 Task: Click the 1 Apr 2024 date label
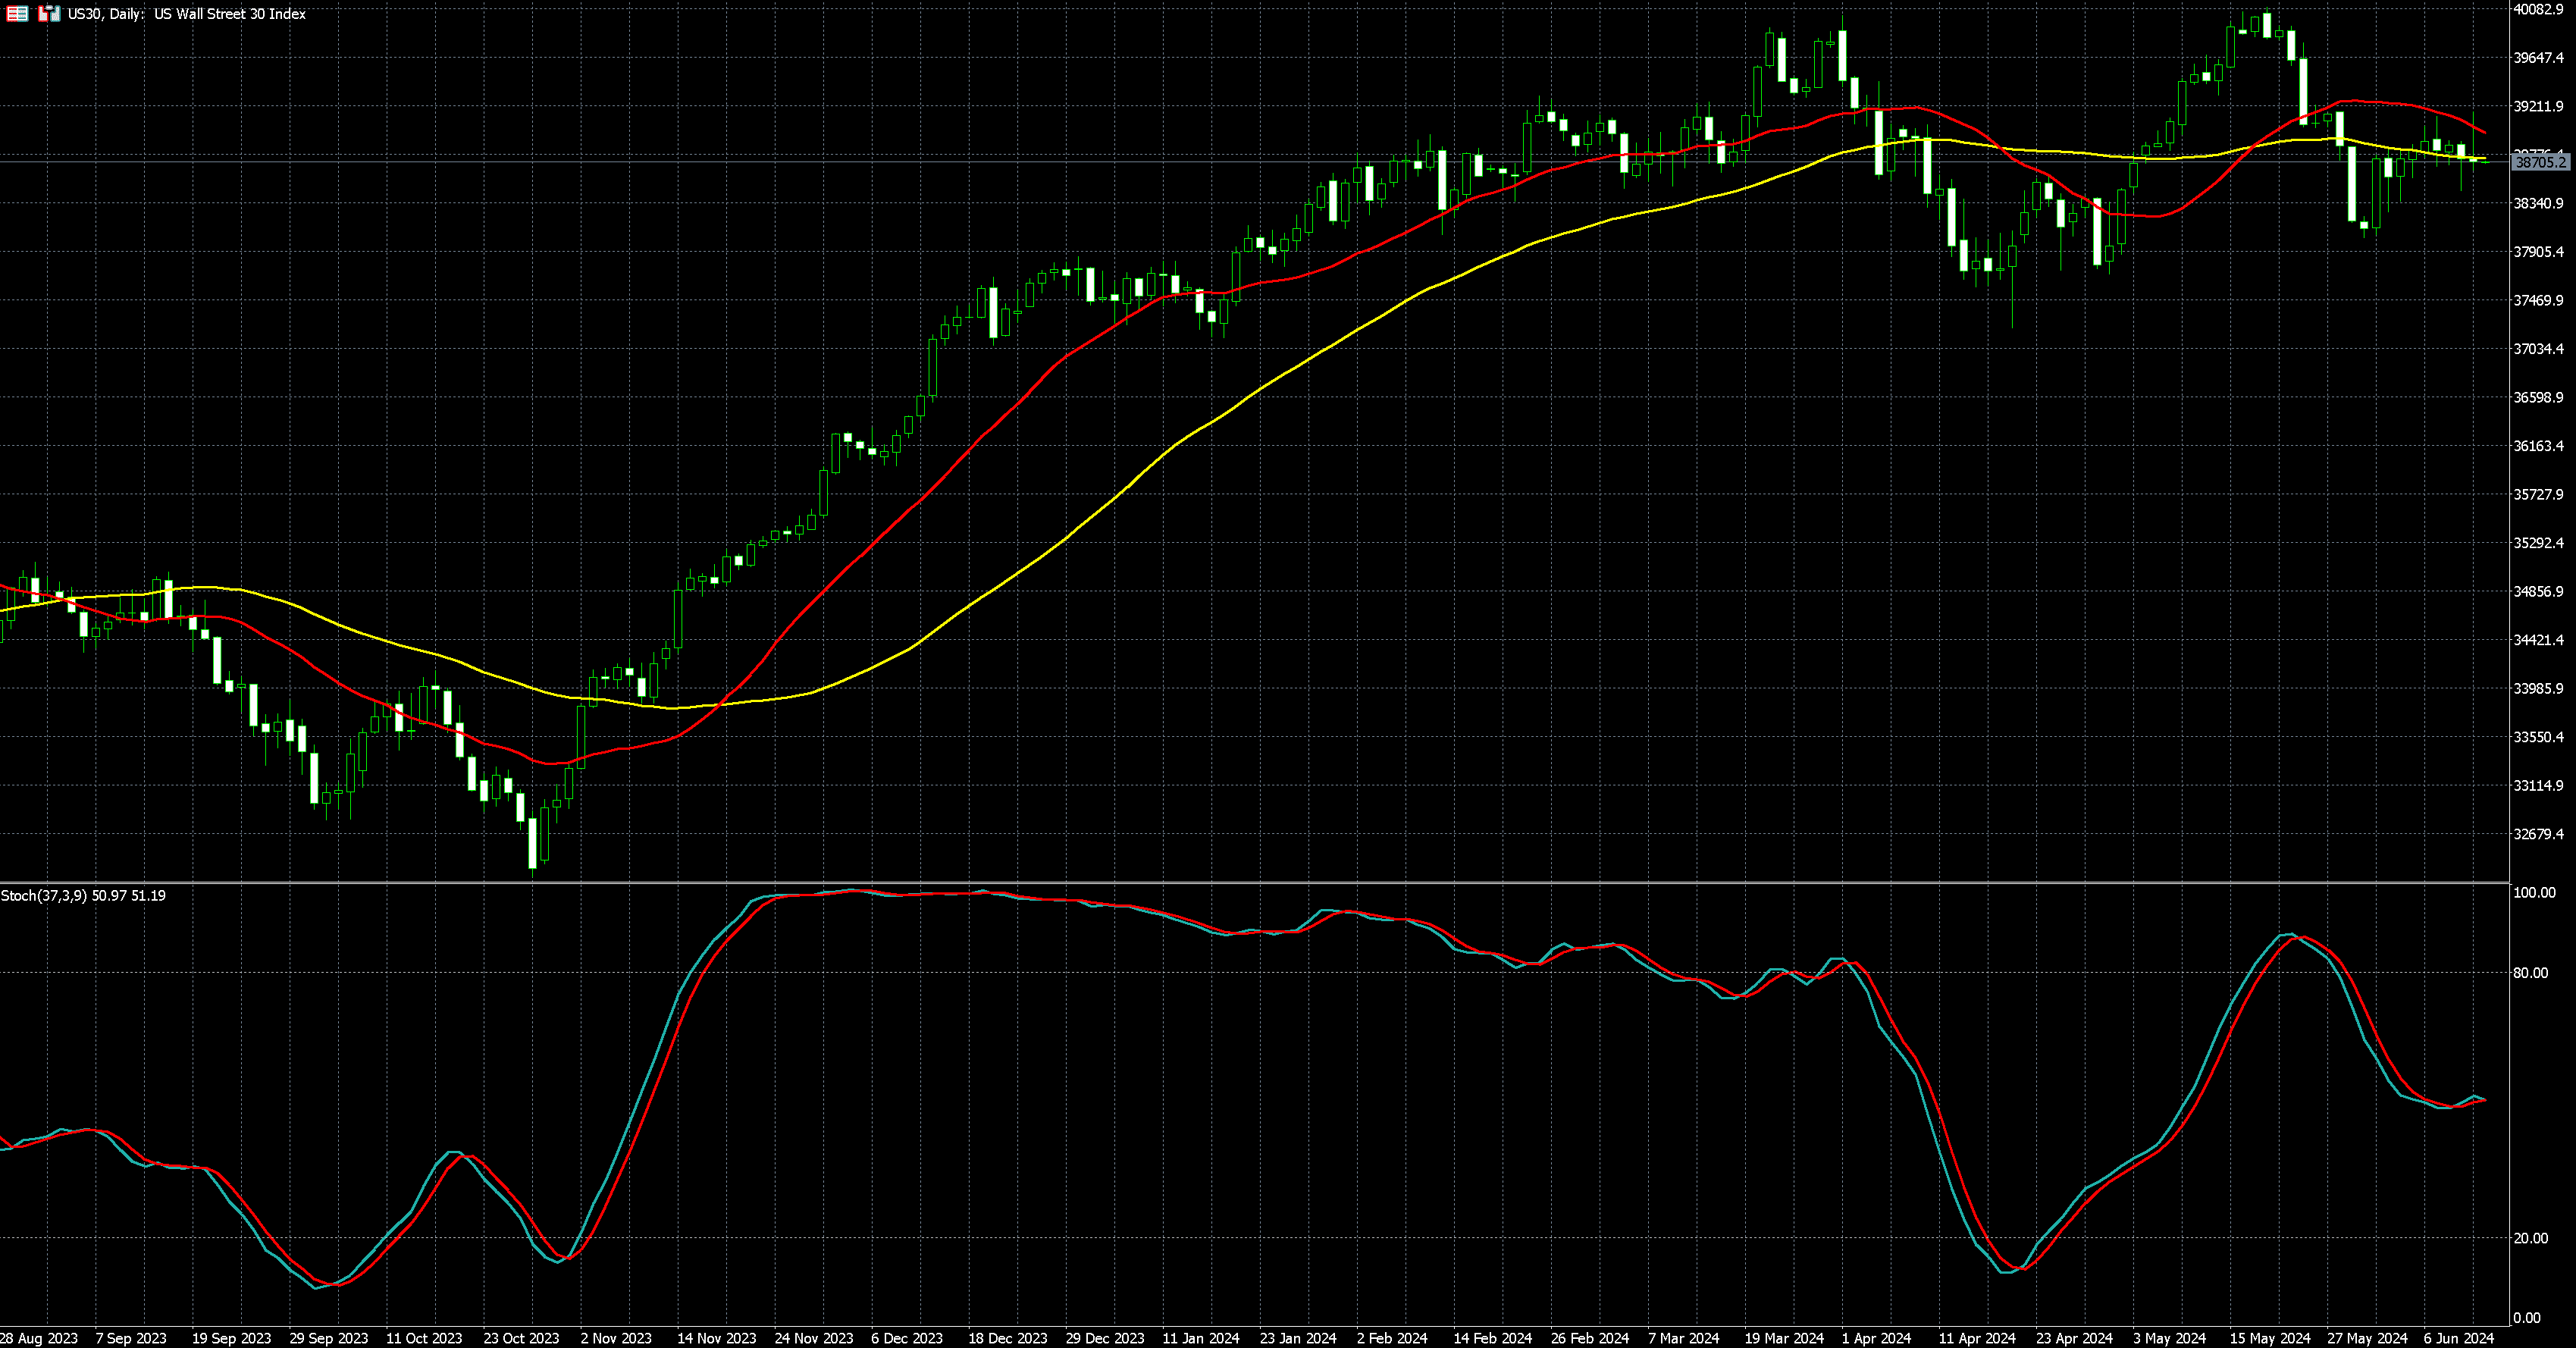pyautogui.click(x=1876, y=1338)
